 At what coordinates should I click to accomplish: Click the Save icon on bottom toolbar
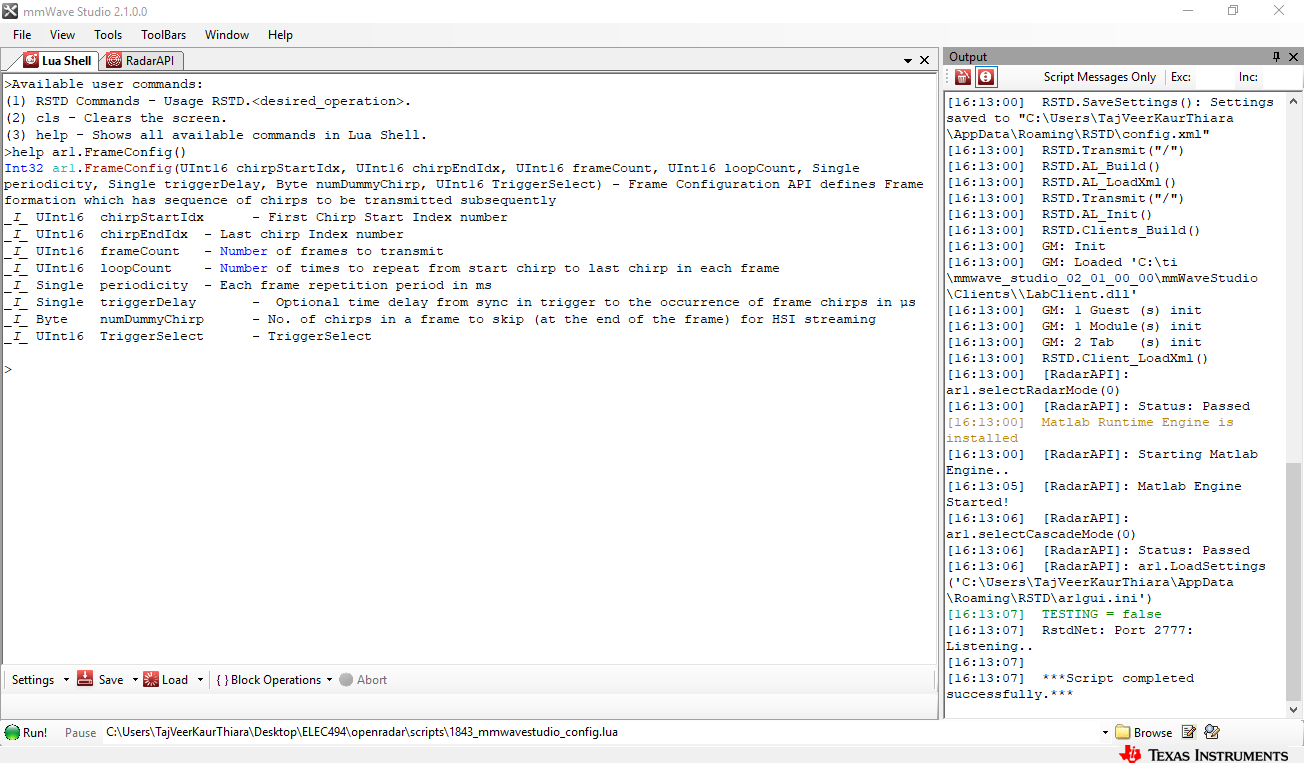[x=85, y=679]
